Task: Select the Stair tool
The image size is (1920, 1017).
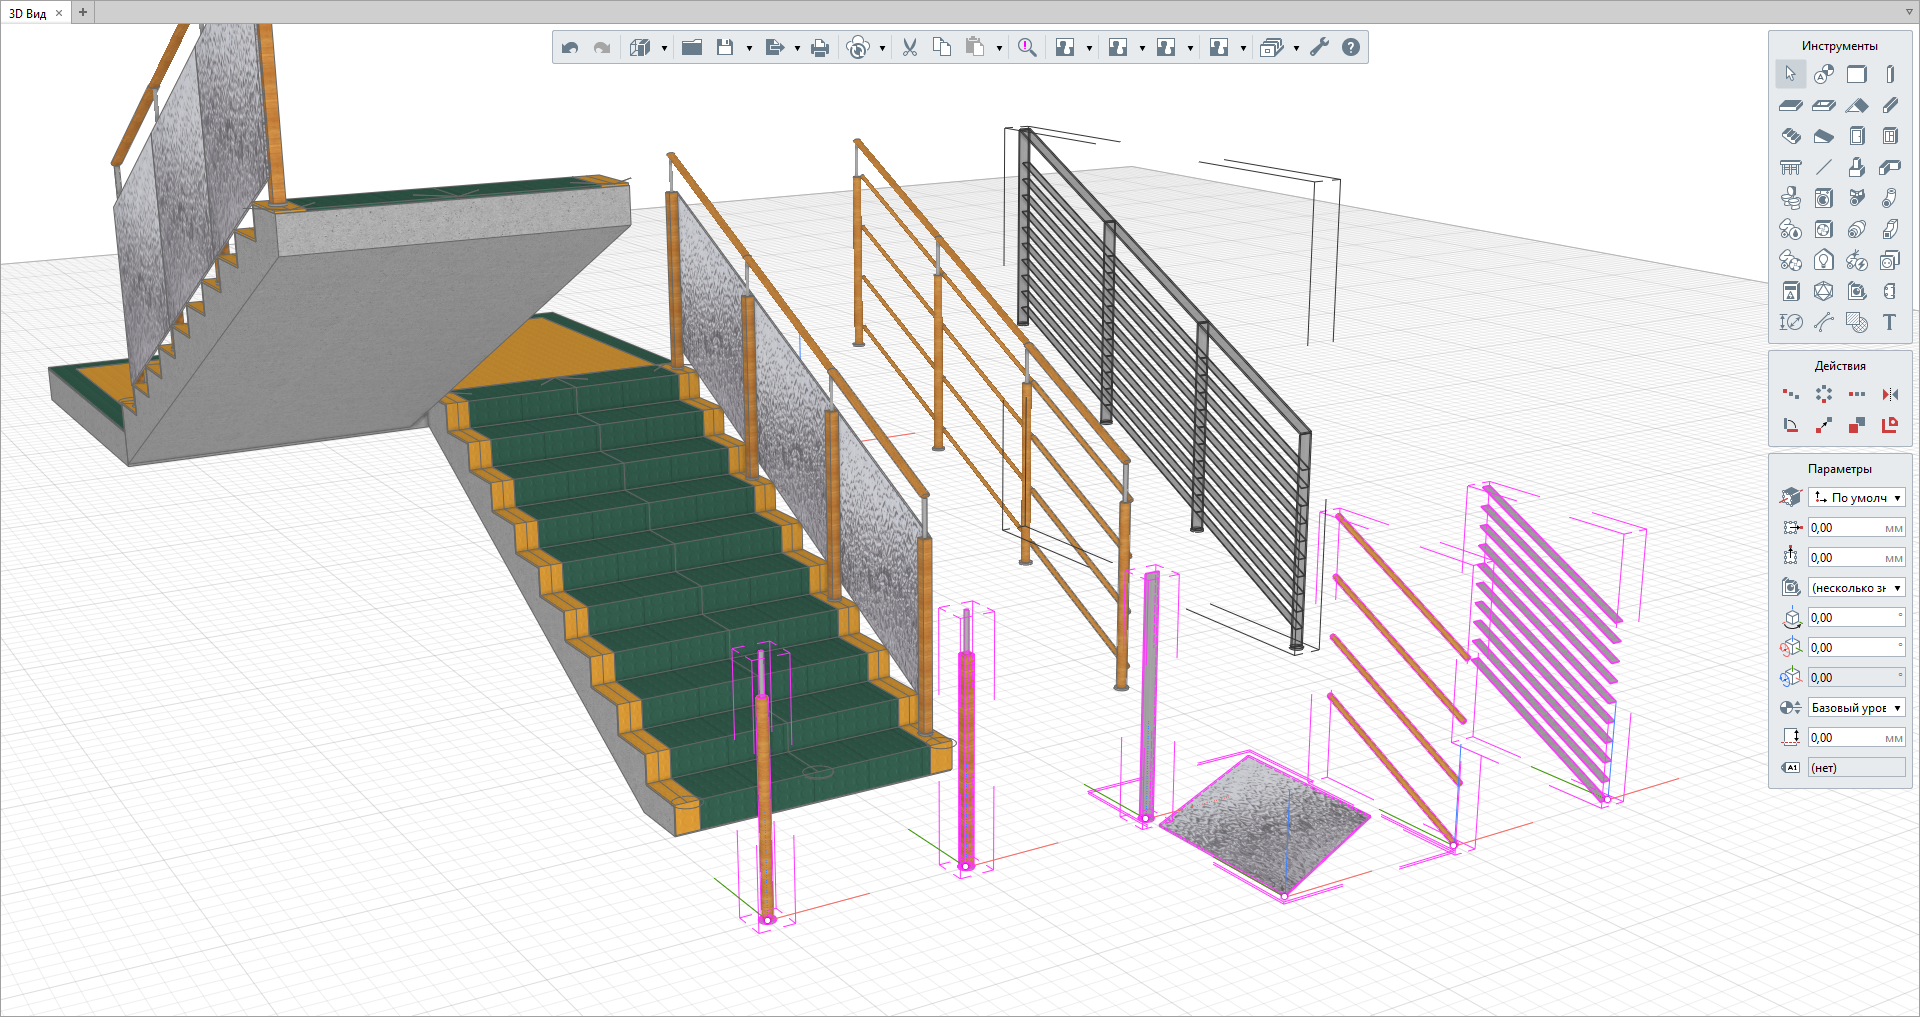Action: pyautogui.click(x=1791, y=136)
